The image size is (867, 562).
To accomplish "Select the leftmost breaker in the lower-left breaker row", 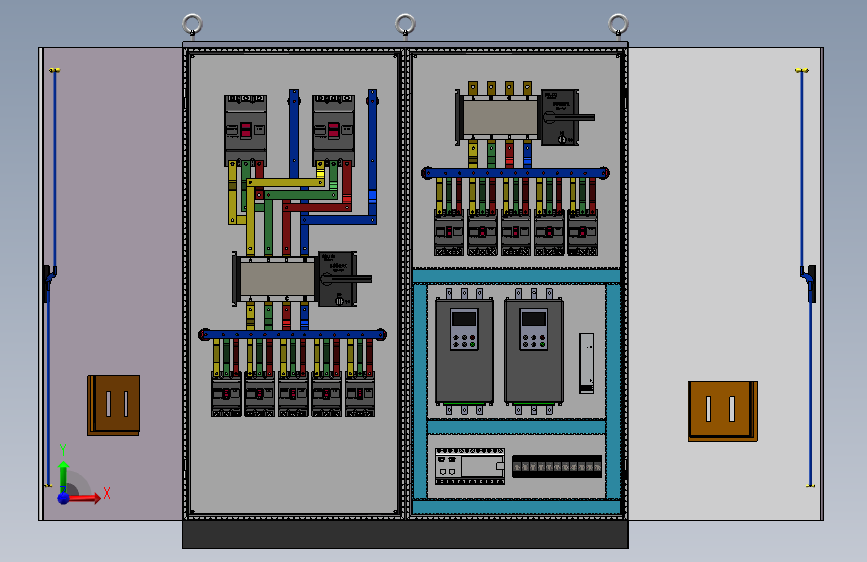I will [226, 394].
